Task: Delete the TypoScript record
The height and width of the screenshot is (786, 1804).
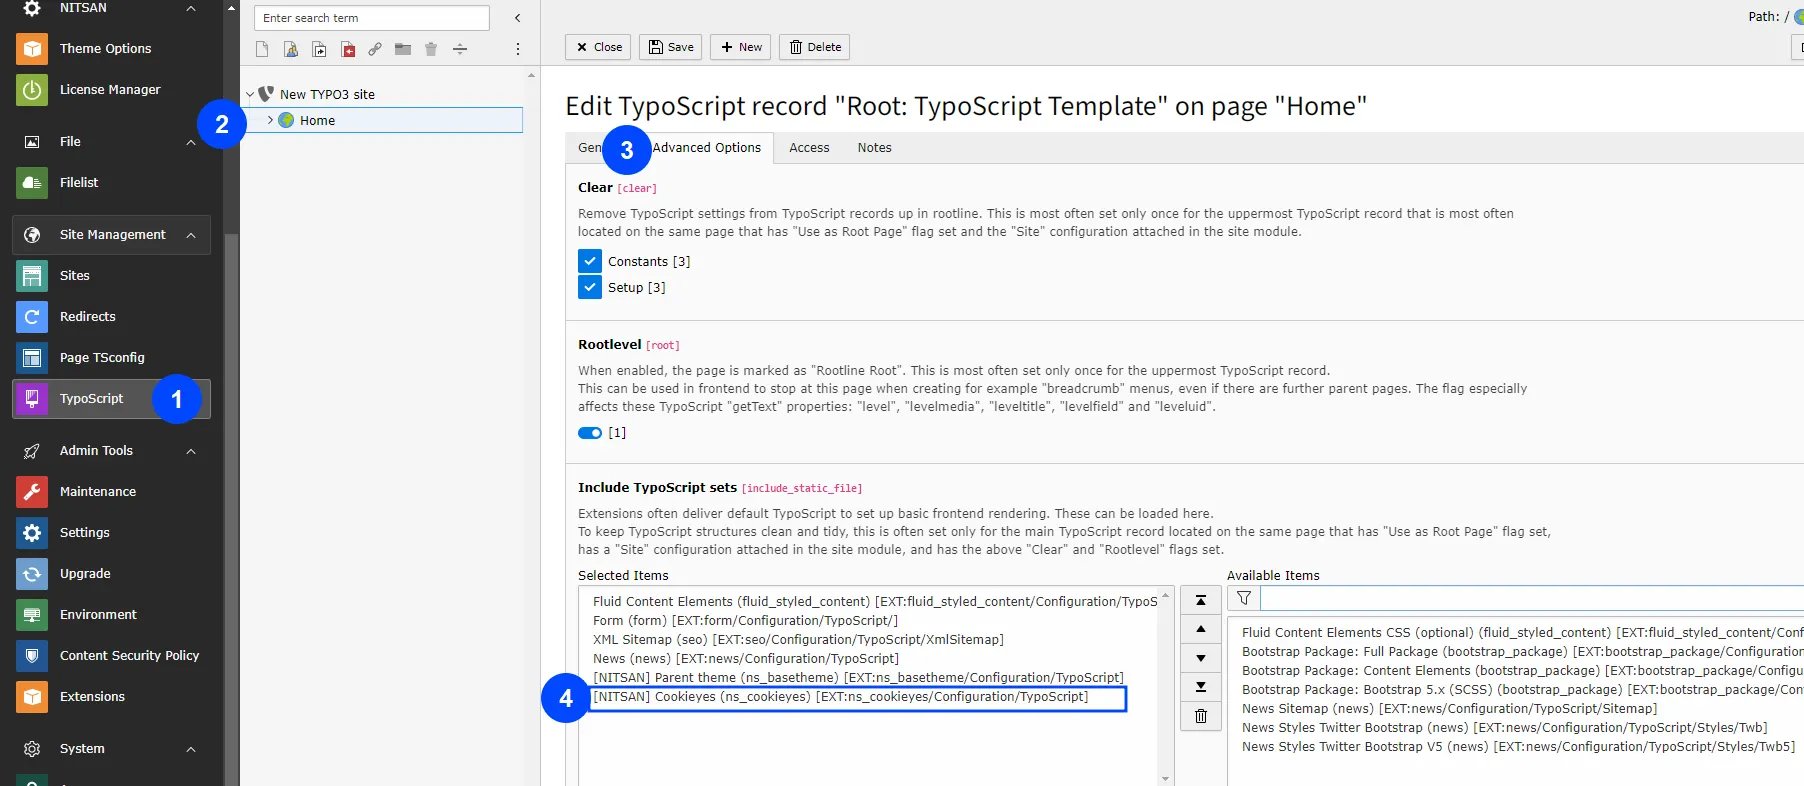Action: (x=815, y=47)
